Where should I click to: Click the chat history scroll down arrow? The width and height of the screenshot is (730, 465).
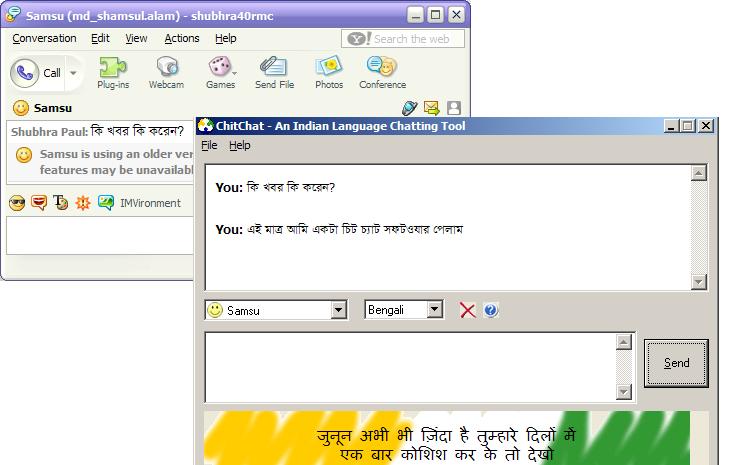click(699, 282)
